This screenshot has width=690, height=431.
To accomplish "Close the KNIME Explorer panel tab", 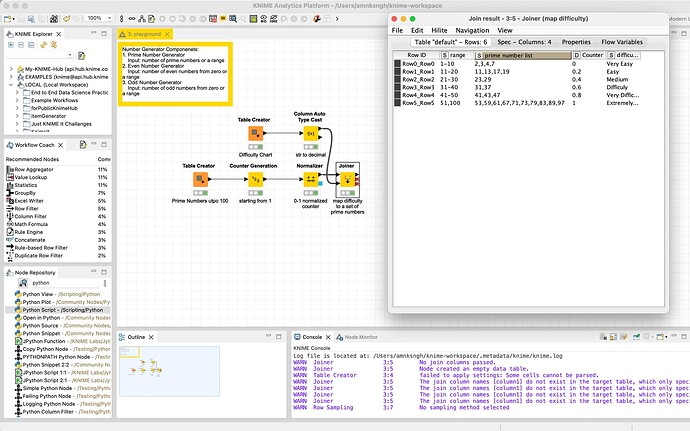I will click(x=59, y=34).
